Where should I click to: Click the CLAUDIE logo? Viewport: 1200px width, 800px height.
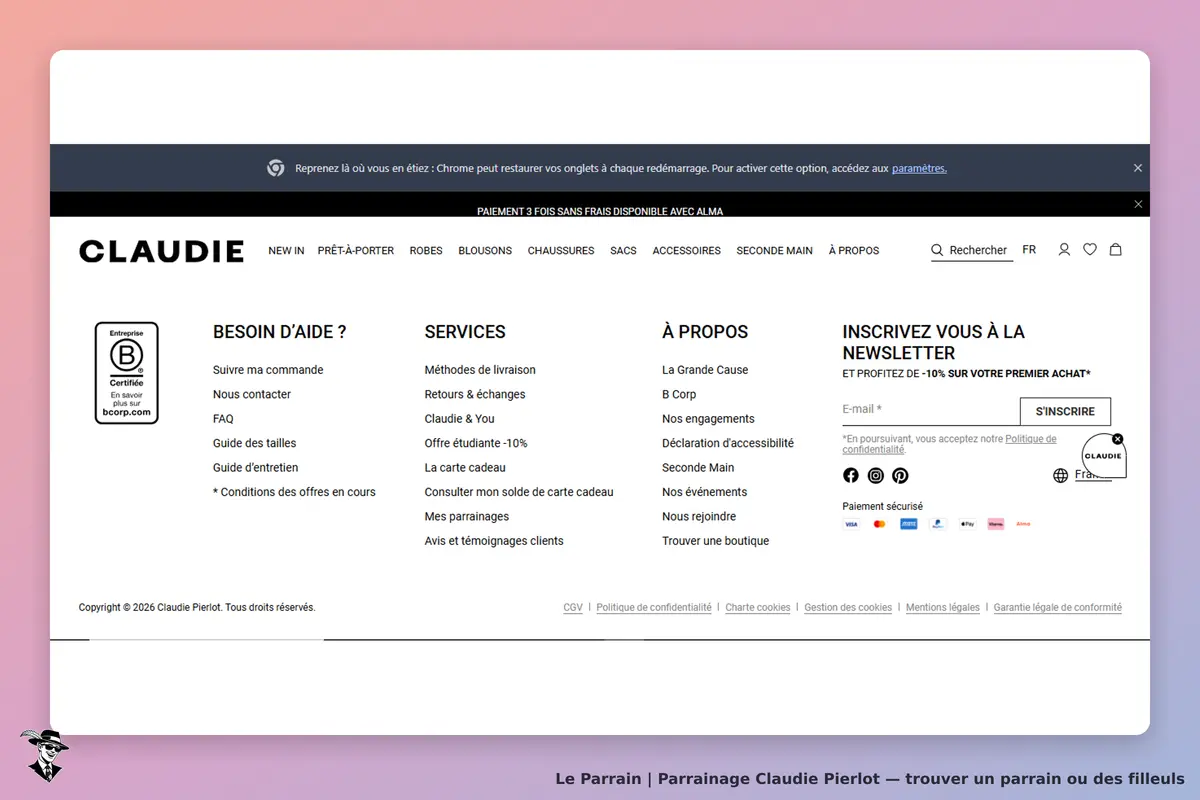(x=161, y=251)
